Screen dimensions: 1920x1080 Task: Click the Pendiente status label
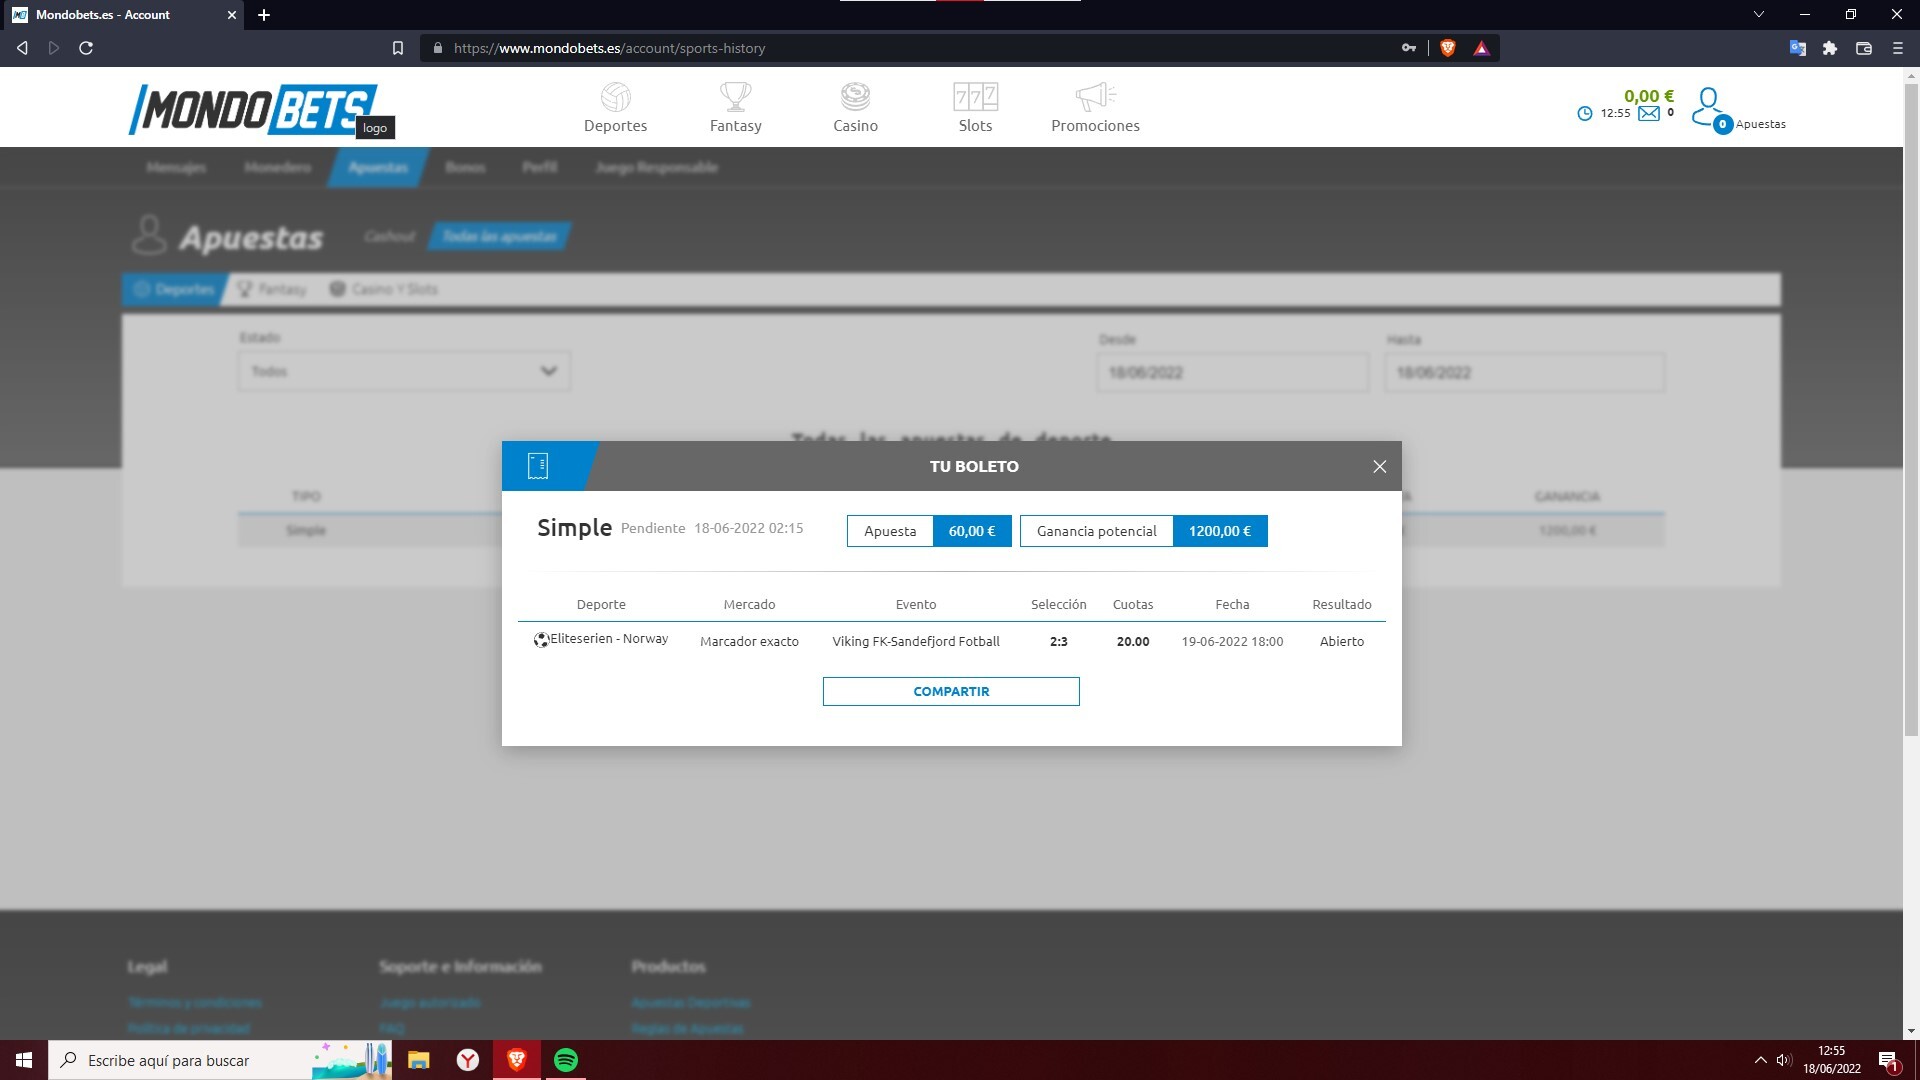tap(653, 528)
